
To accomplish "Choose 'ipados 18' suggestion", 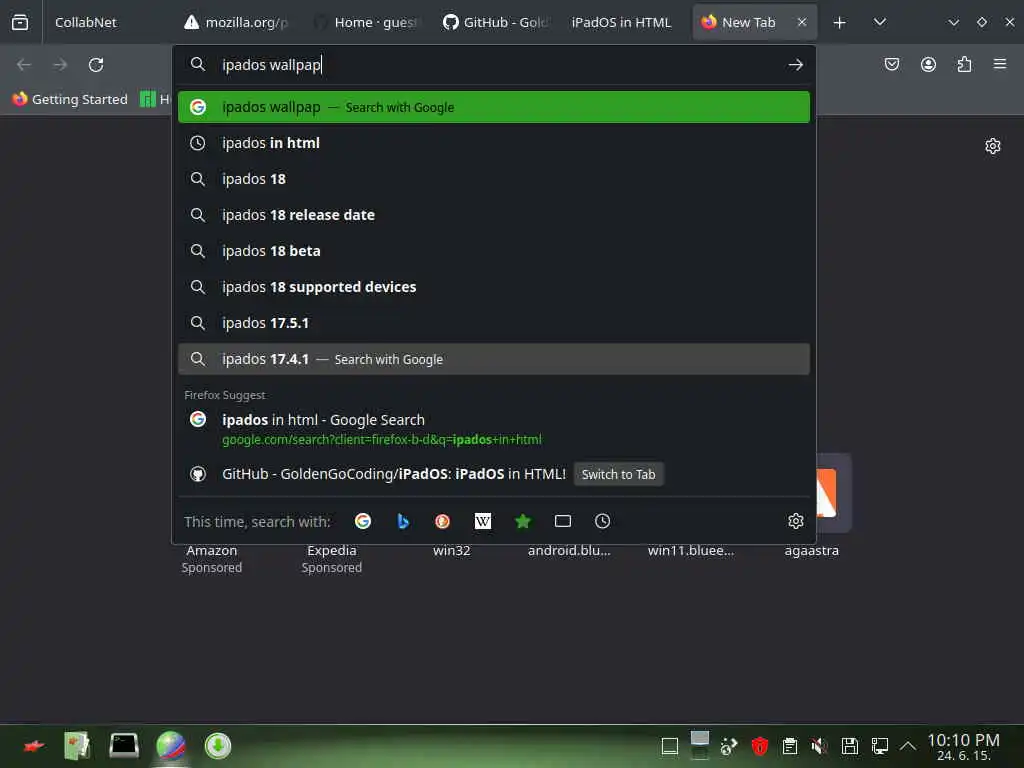I will pyautogui.click(x=494, y=179).
